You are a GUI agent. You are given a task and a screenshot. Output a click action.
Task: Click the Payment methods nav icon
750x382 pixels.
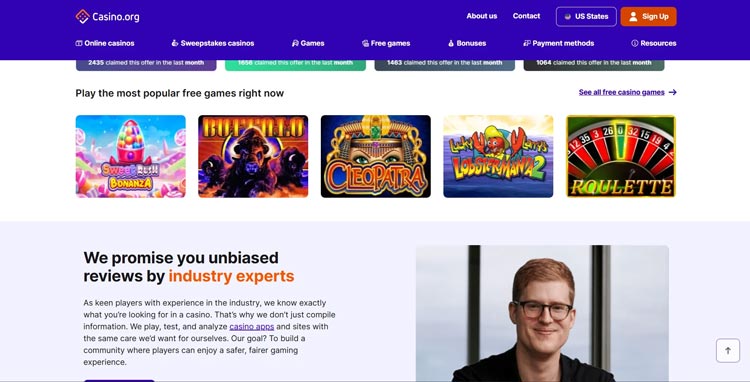pos(527,43)
